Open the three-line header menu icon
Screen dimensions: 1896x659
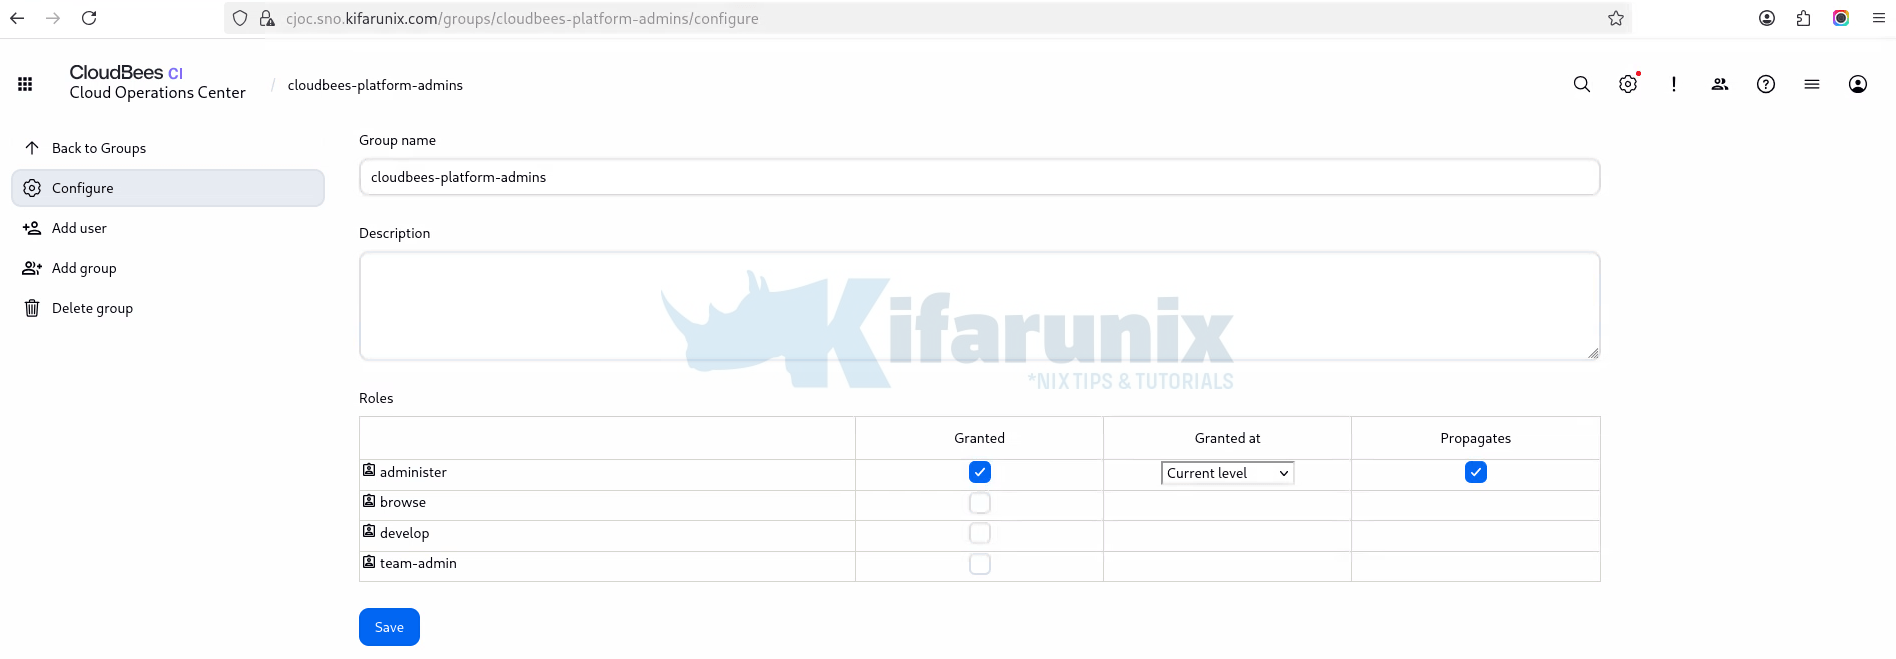pyautogui.click(x=1812, y=84)
